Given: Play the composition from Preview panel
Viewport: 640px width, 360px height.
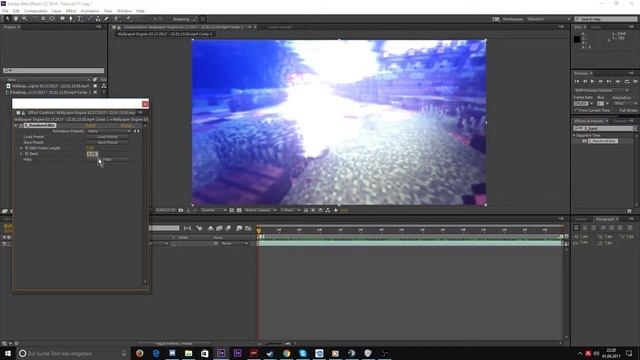Looking at the screenshot, I should click(592, 82).
